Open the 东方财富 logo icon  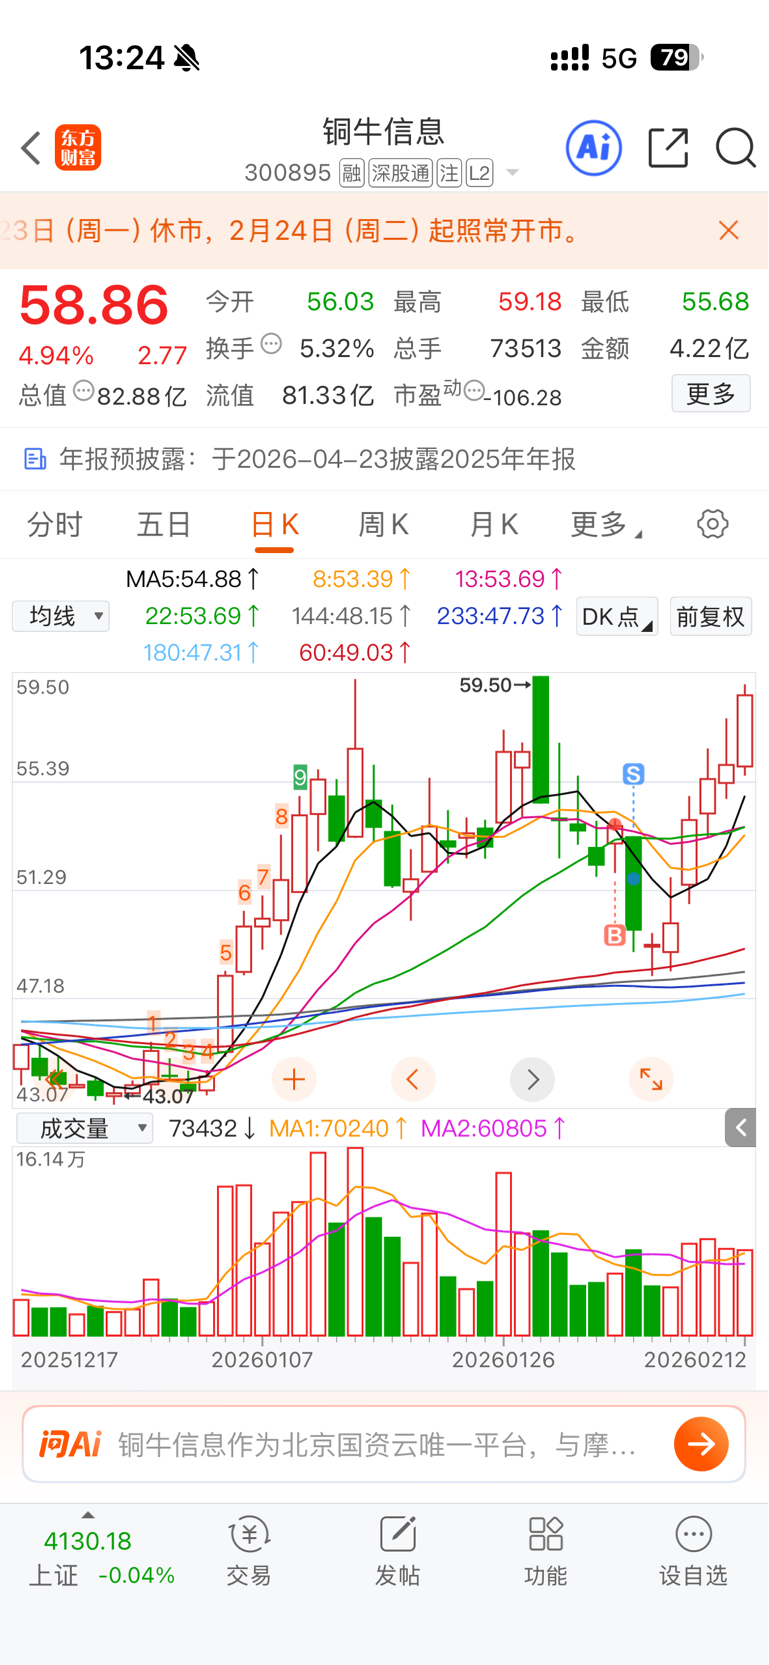[78, 148]
